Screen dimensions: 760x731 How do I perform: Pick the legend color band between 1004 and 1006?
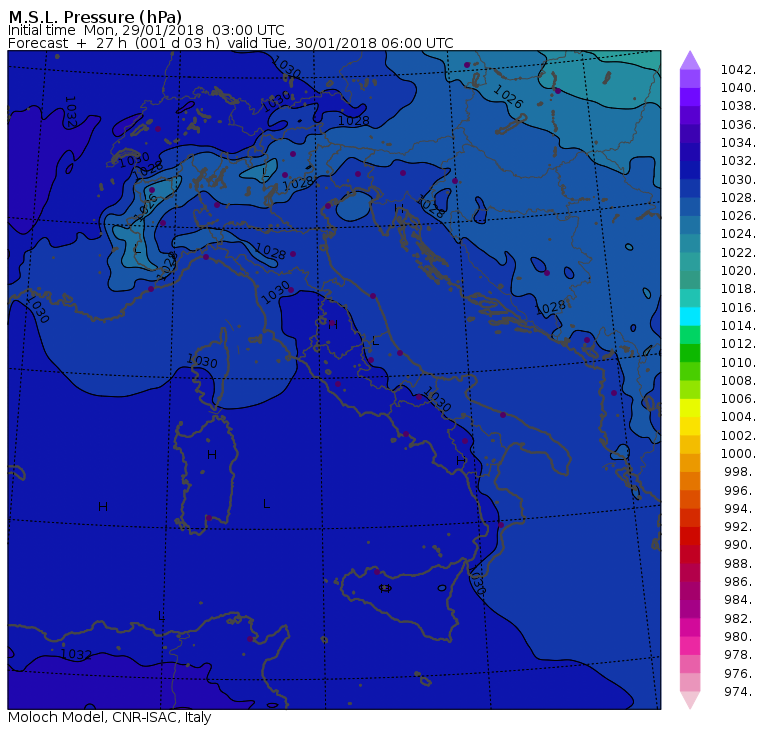point(690,408)
